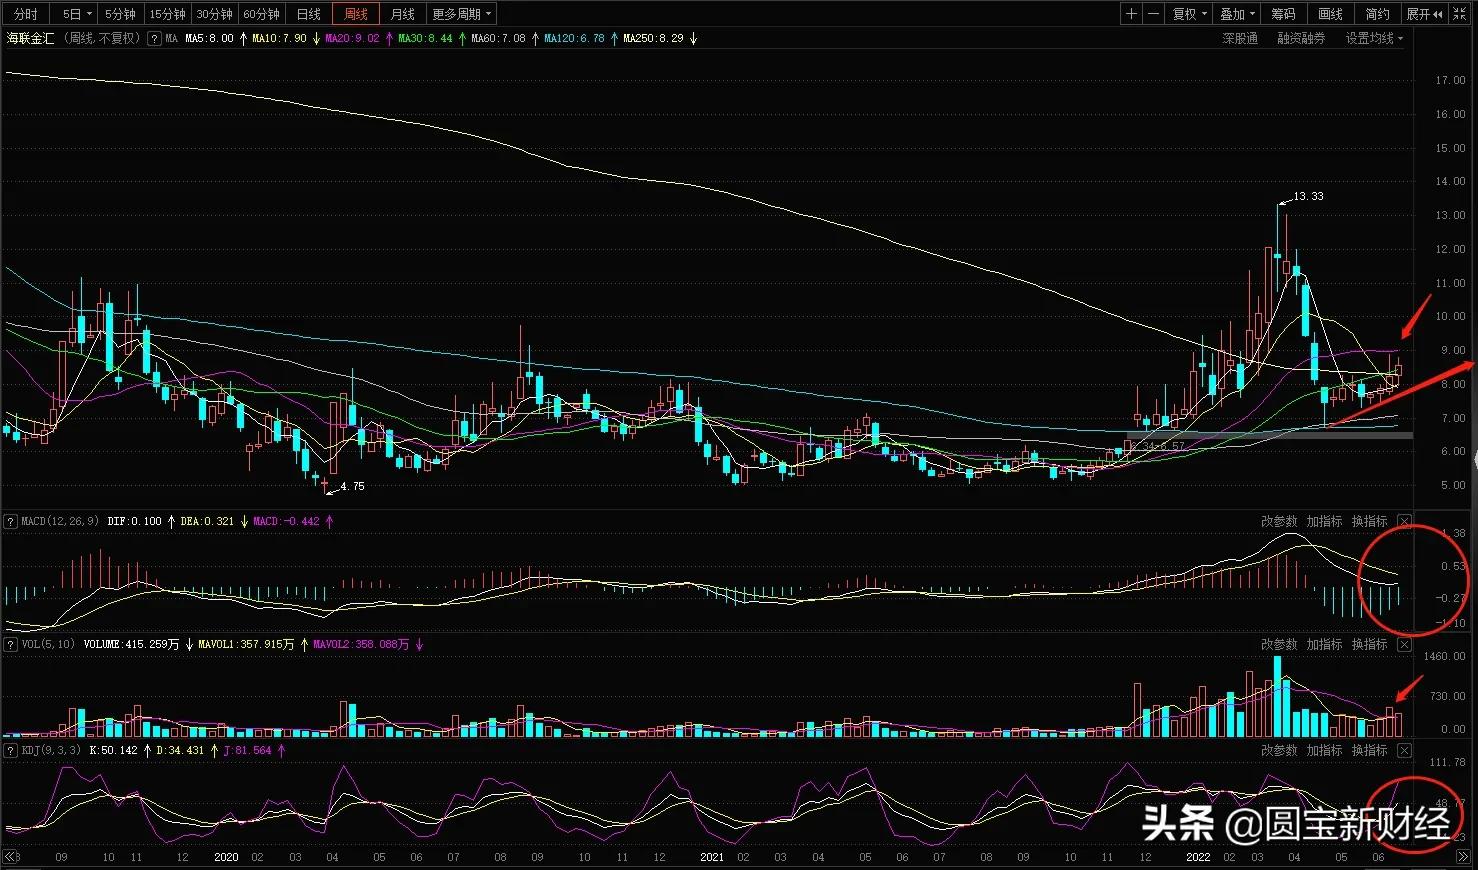Click the 融资融券 link
This screenshot has width=1478, height=870.
1301,39
